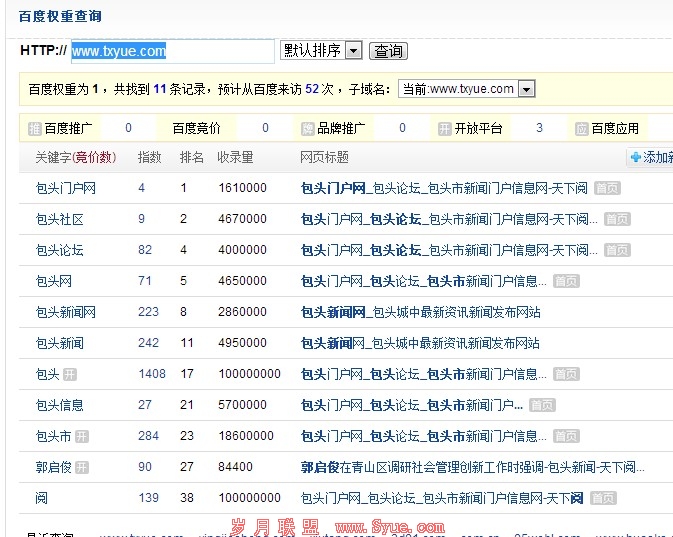Click the 推 icon beside 百度推广

34,128
